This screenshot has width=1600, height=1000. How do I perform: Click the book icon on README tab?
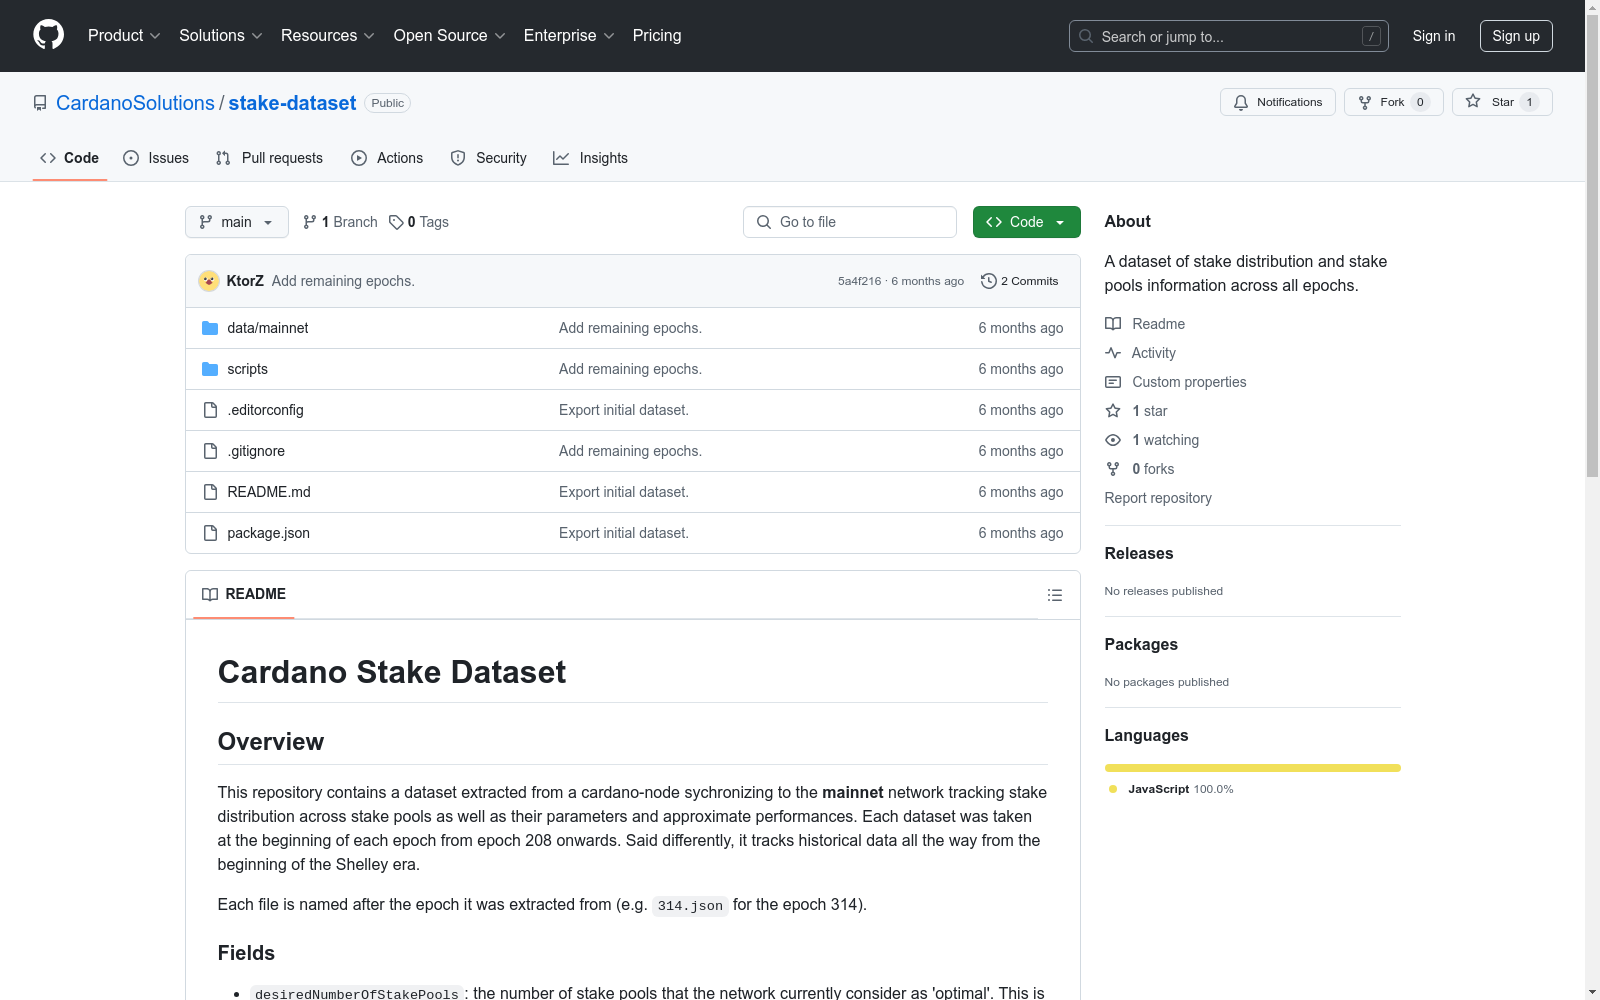210,594
